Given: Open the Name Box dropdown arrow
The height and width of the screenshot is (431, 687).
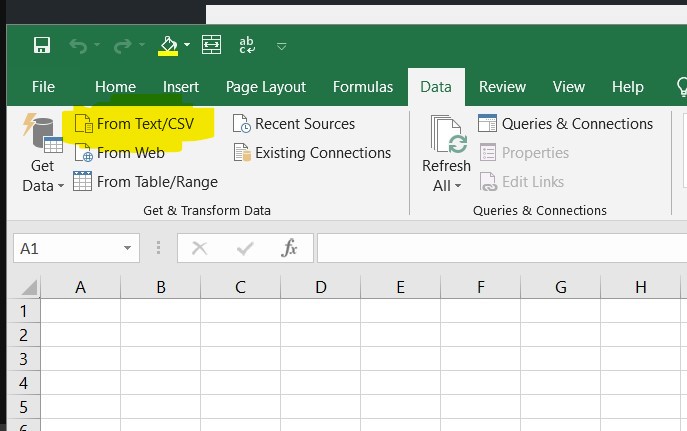Looking at the screenshot, I should tap(127, 248).
